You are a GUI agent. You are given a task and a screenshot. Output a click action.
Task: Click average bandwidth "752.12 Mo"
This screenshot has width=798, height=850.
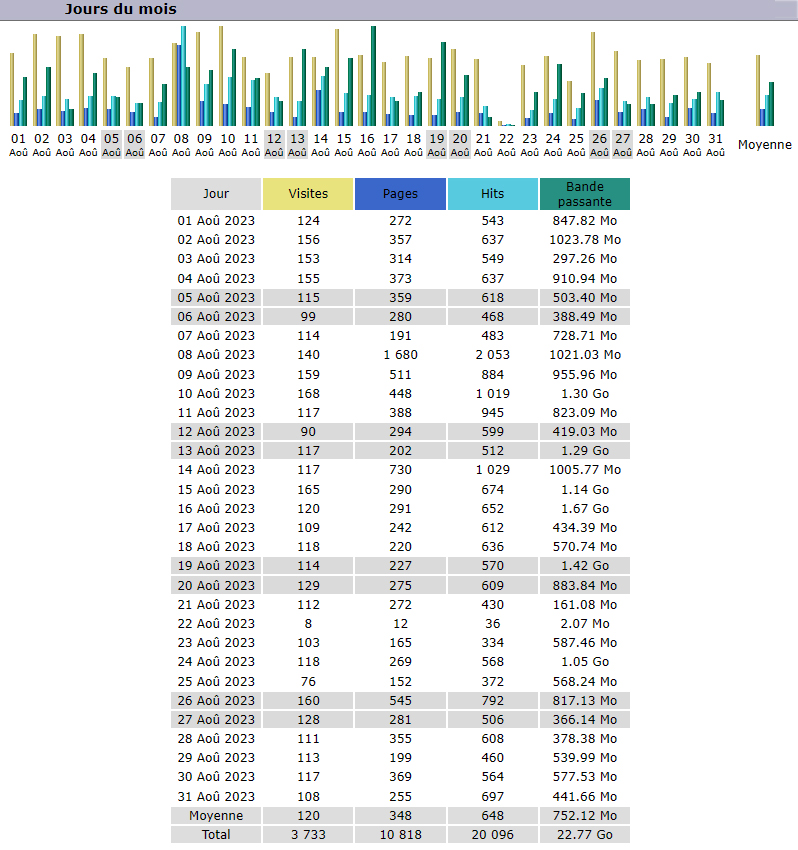(x=585, y=815)
